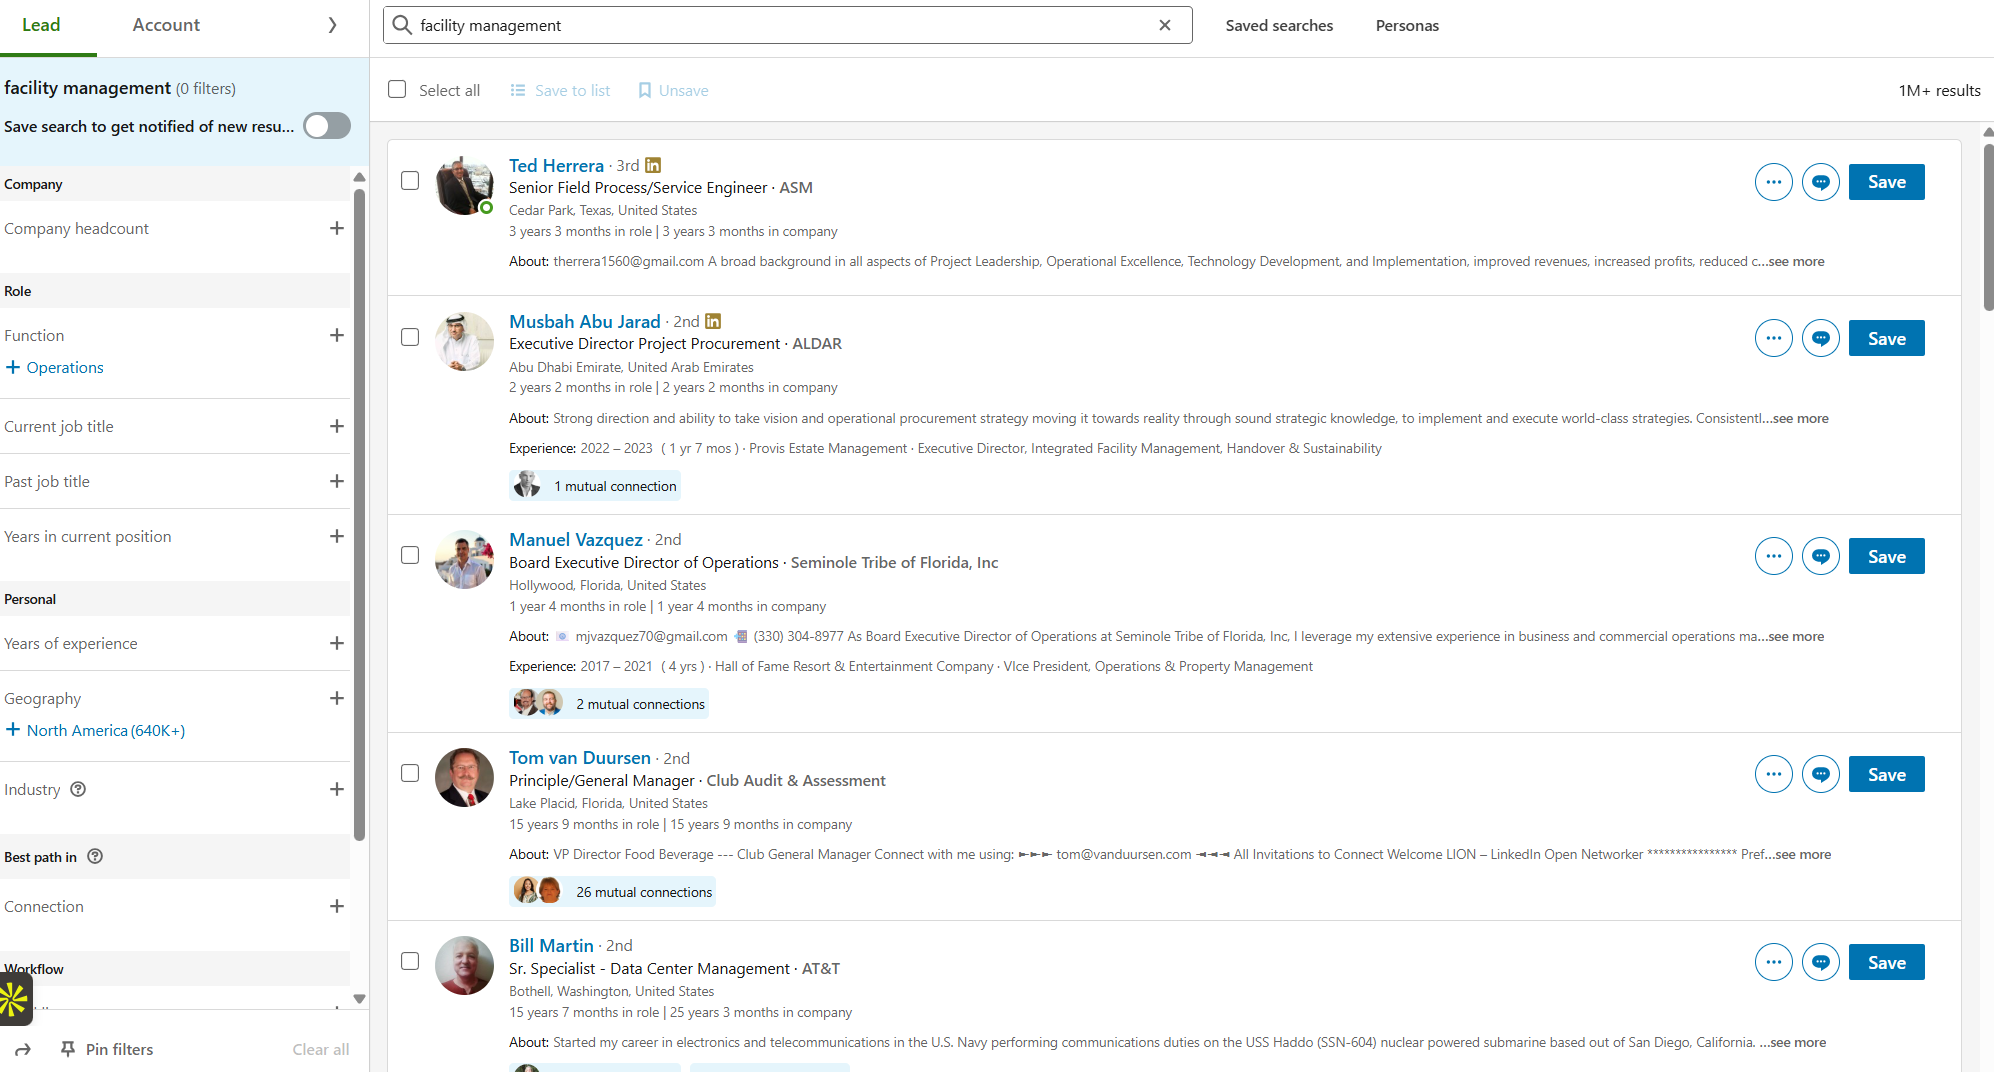The height and width of the screenshot is (1072, 1994).
Task: Open more options for Ted Herrera
Action: coord(1773,182)
